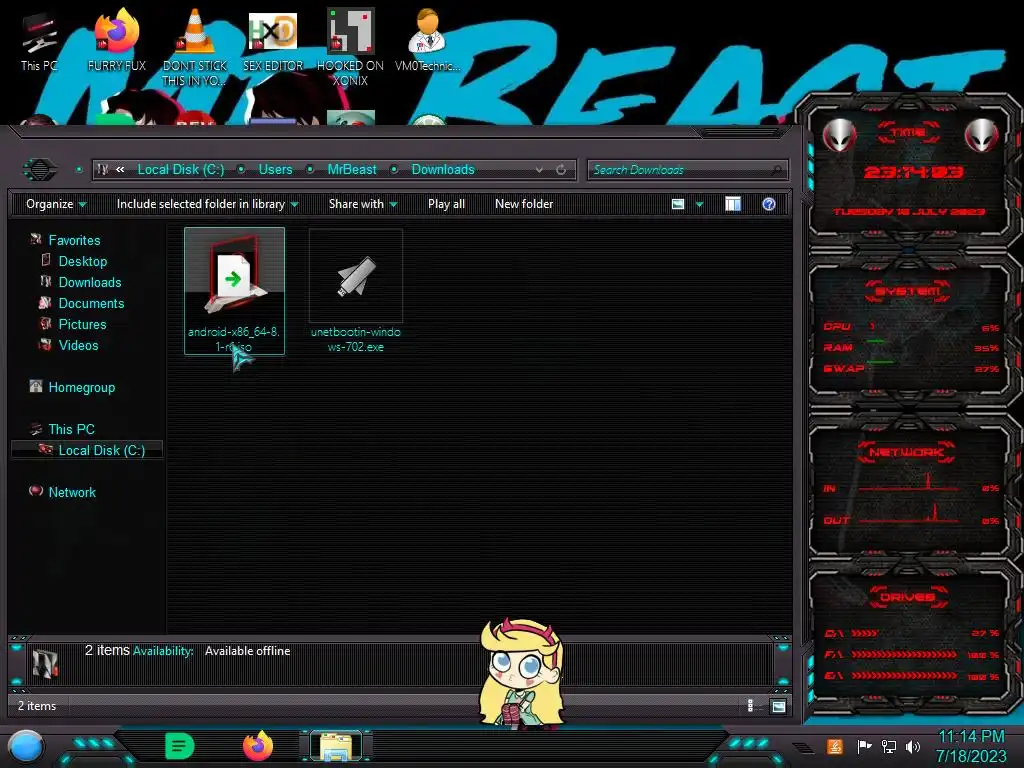Screen dimensions: 1024x768
Task: Click Available offline text in details pane
Action: point(248,651)
